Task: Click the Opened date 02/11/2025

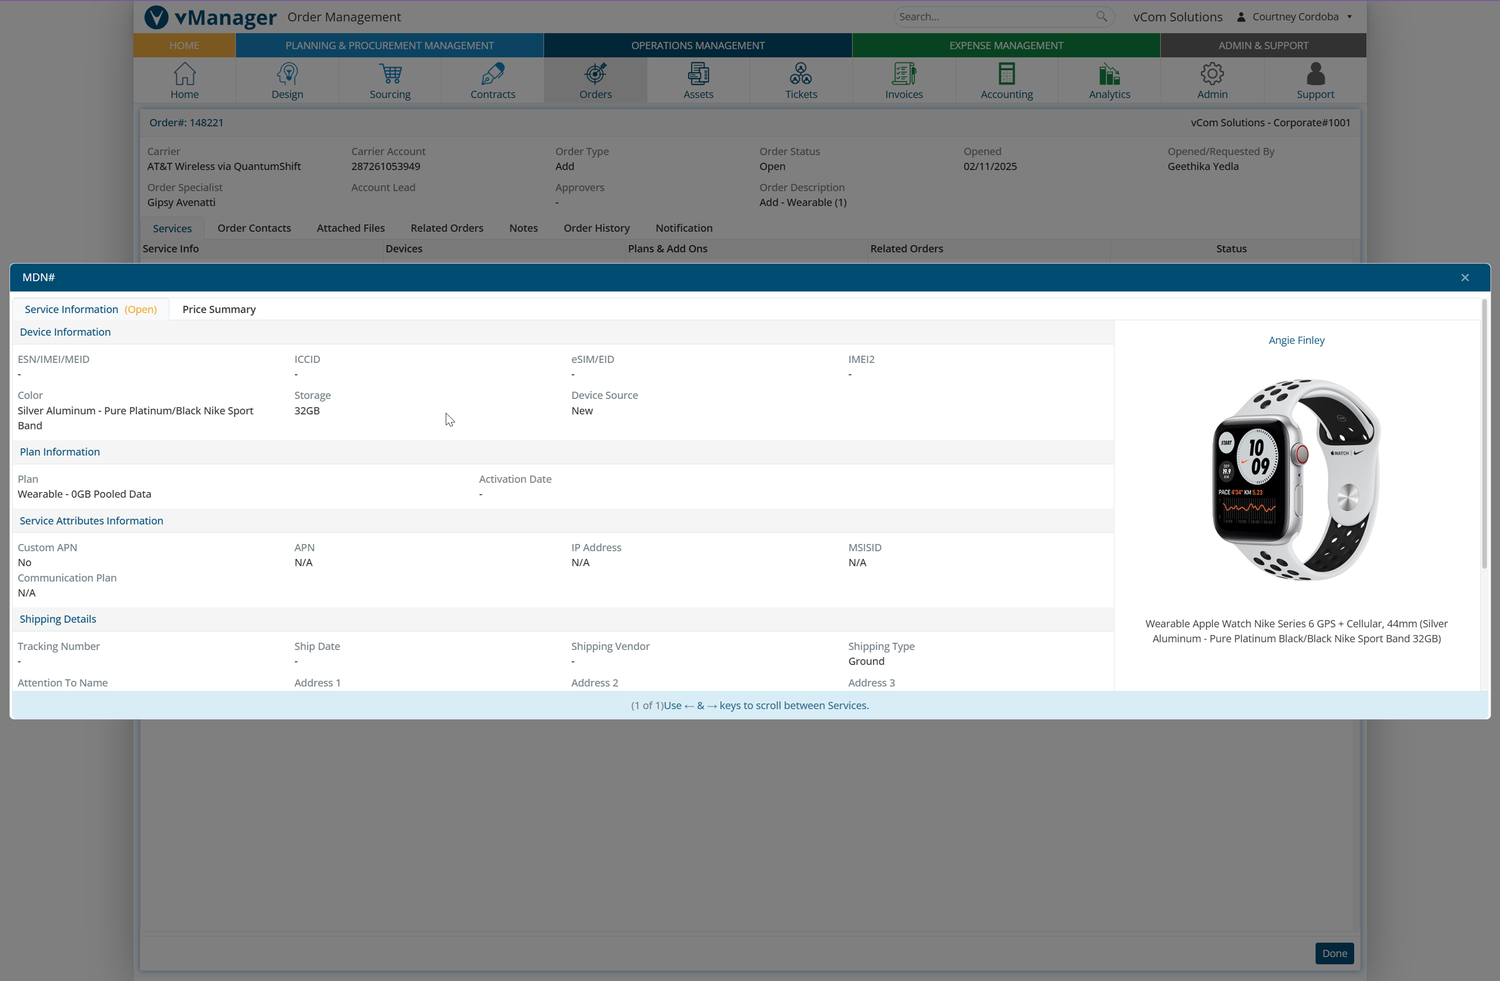Action: [990, 166]
